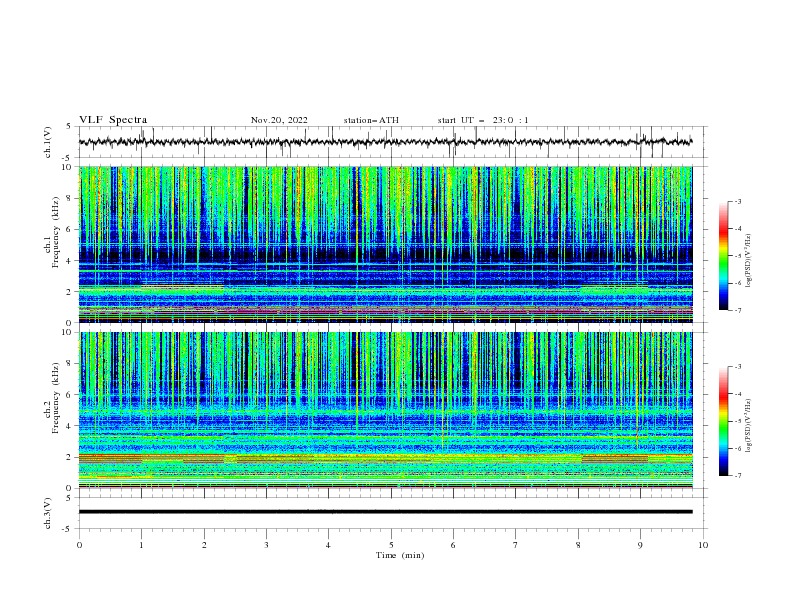Click the ch.2 "Frequency (kHz)" axis label
The width and height of the screenshot is (792, 612).
click(x=56, y=398)
